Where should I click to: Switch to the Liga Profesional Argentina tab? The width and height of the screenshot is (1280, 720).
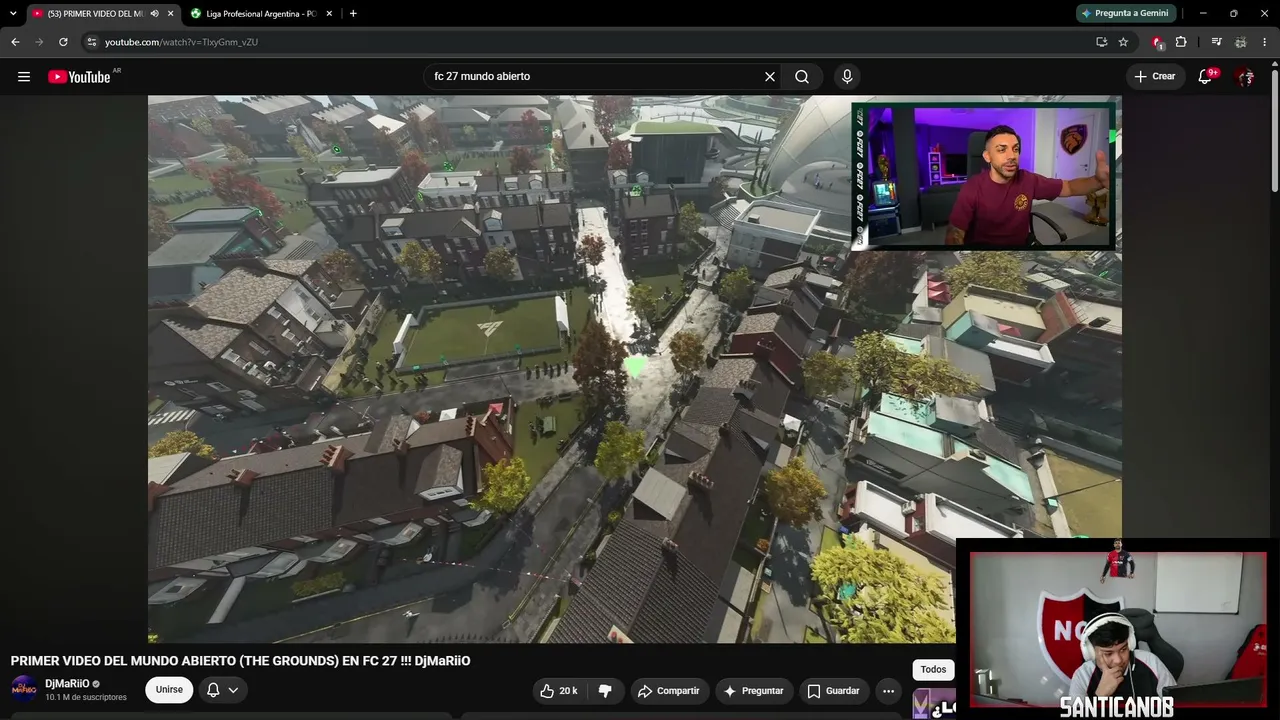point(262,14)
